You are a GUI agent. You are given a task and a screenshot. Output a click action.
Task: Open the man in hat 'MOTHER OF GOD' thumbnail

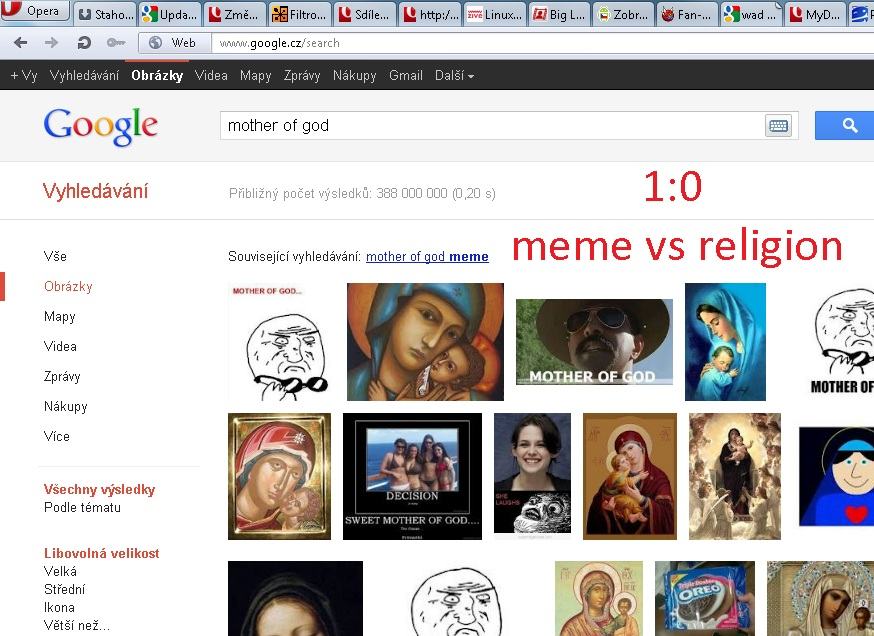pyautogui.click(x=594, y=342)
